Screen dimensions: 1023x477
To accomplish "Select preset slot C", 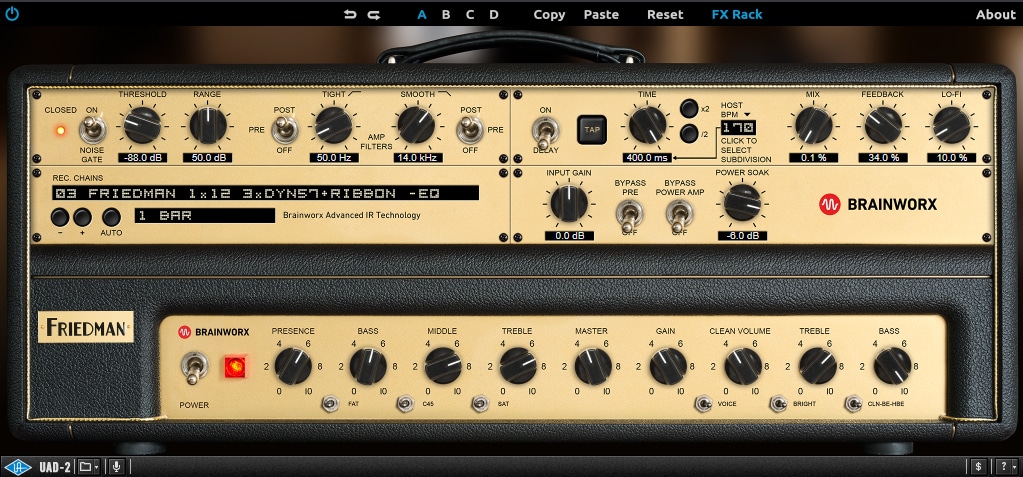I will click(x=470, y=14).
